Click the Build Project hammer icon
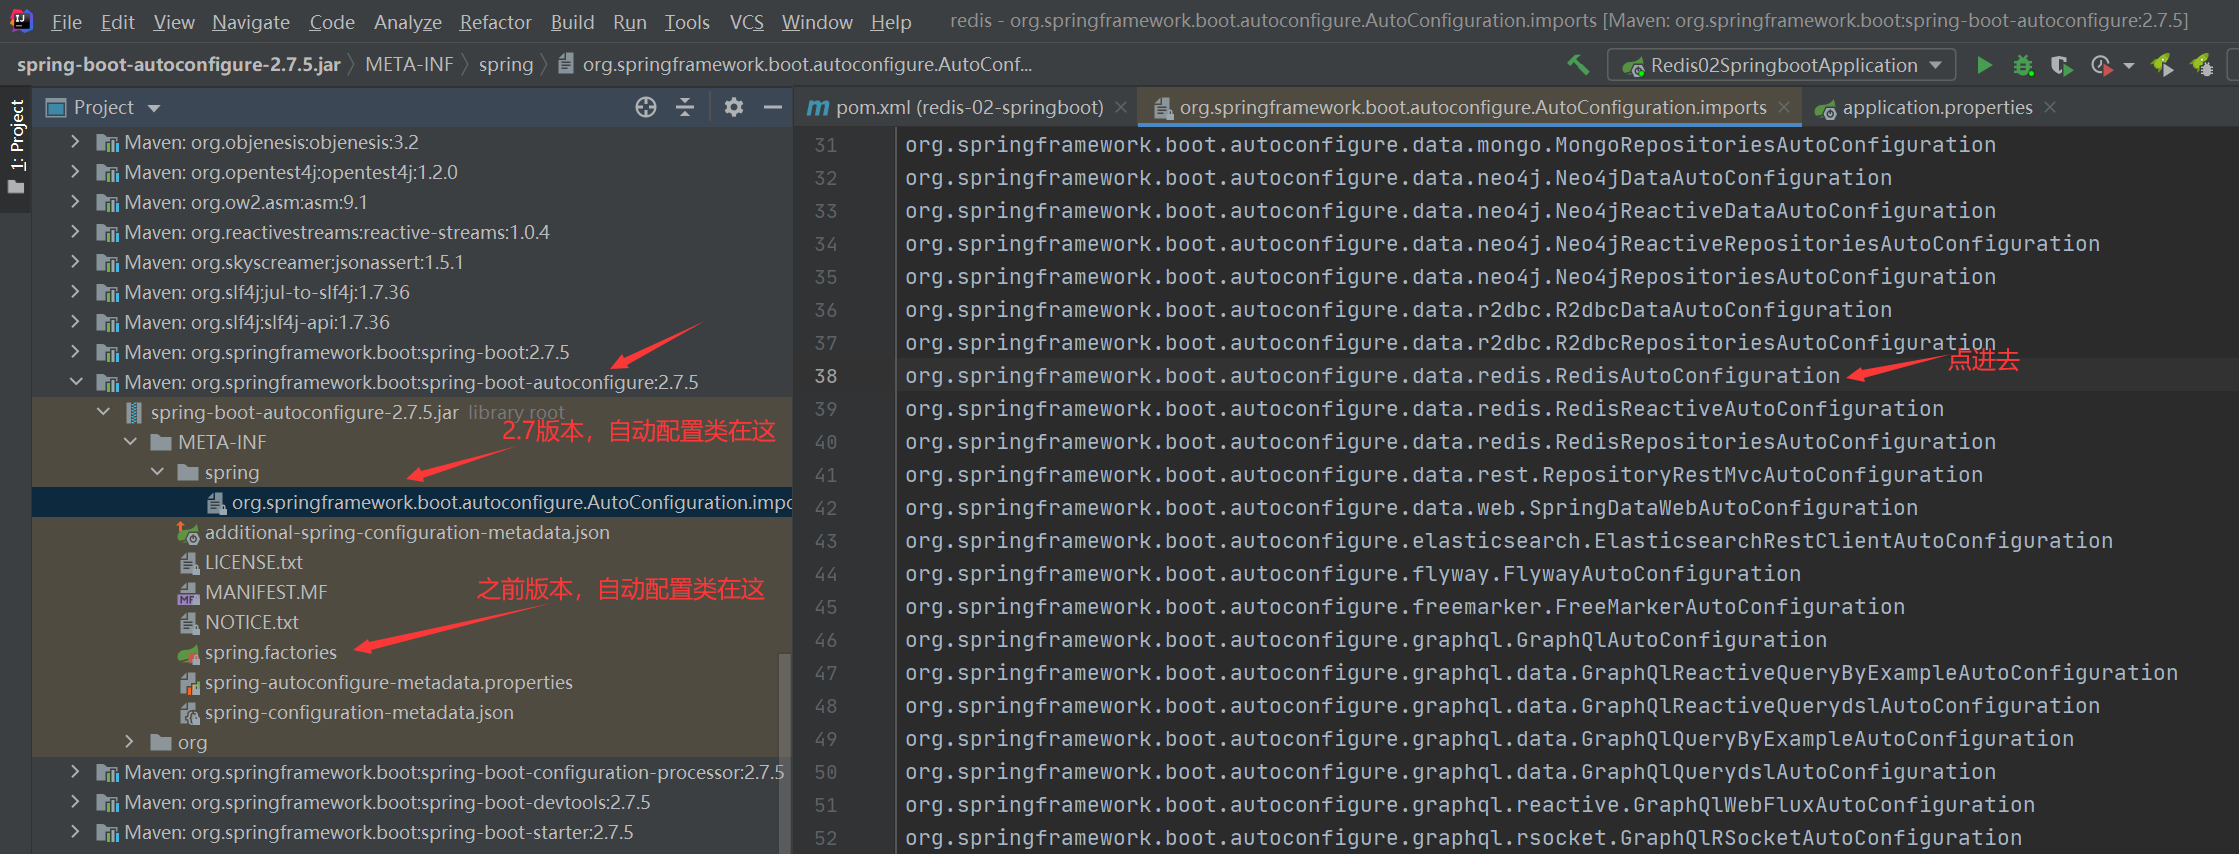This screenshot has width=2239, height=854. click(1578, 65)
